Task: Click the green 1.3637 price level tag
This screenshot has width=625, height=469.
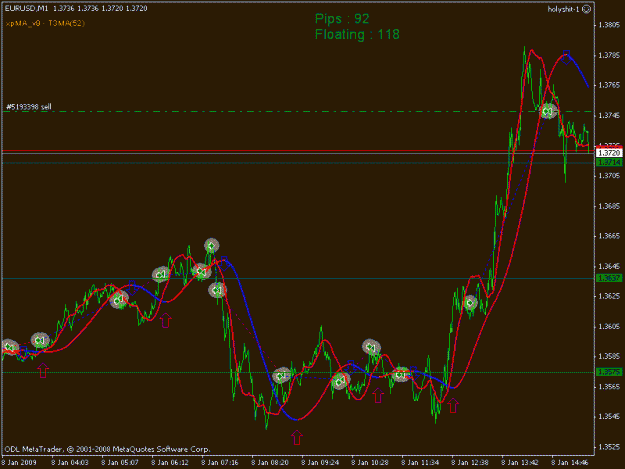Action: (x=609, y=278)
